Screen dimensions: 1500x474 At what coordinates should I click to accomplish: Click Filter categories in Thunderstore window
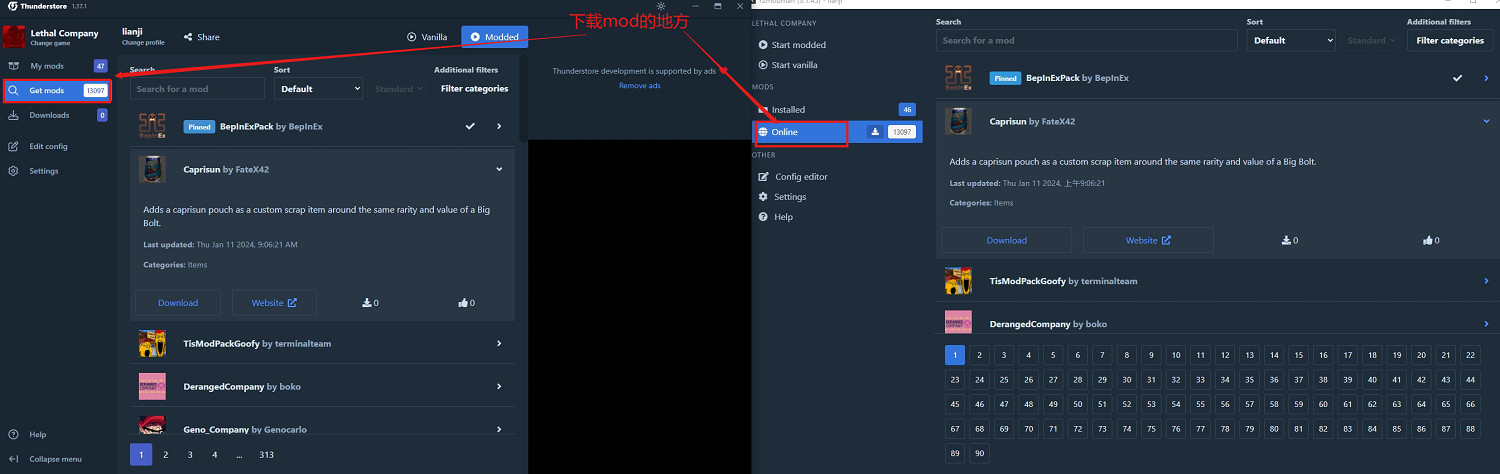tap(474, 89)
